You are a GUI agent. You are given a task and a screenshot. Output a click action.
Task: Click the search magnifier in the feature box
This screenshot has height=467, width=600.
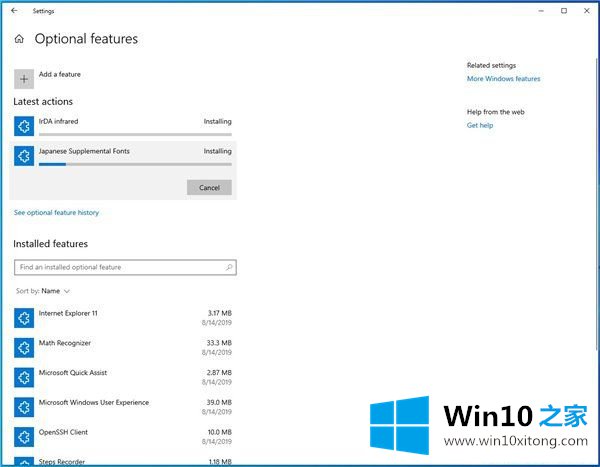pyautogui.click(x=229, y=267)
